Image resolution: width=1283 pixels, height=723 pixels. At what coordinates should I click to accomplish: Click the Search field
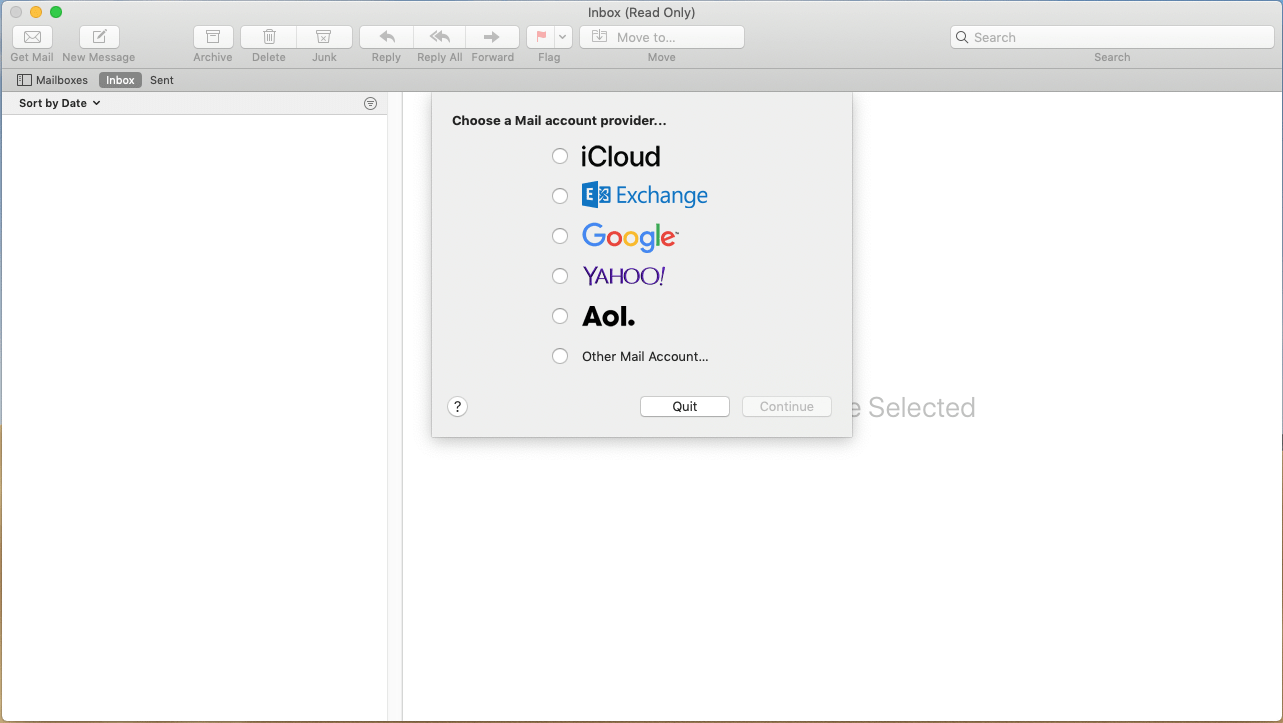[x=1111, y=37]
